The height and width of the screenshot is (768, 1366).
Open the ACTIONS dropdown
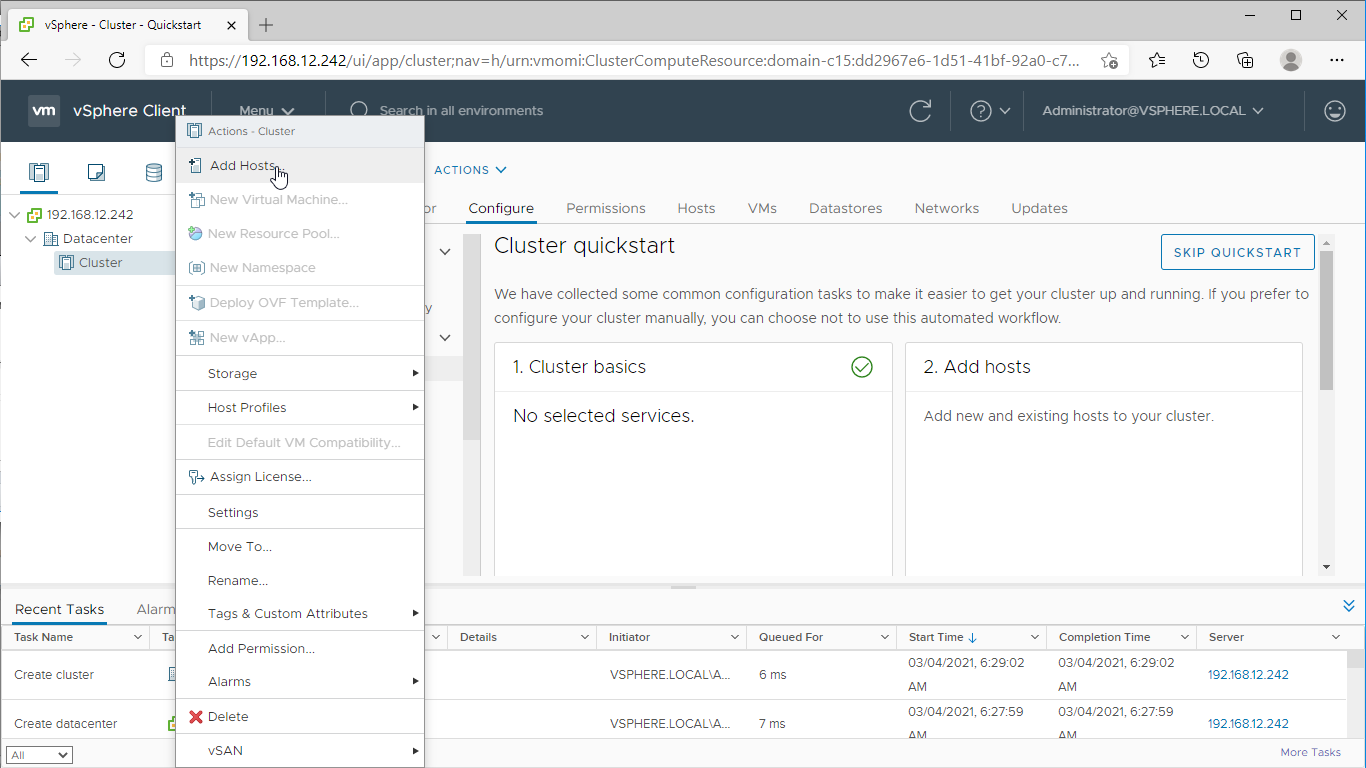tap(470, 170)
